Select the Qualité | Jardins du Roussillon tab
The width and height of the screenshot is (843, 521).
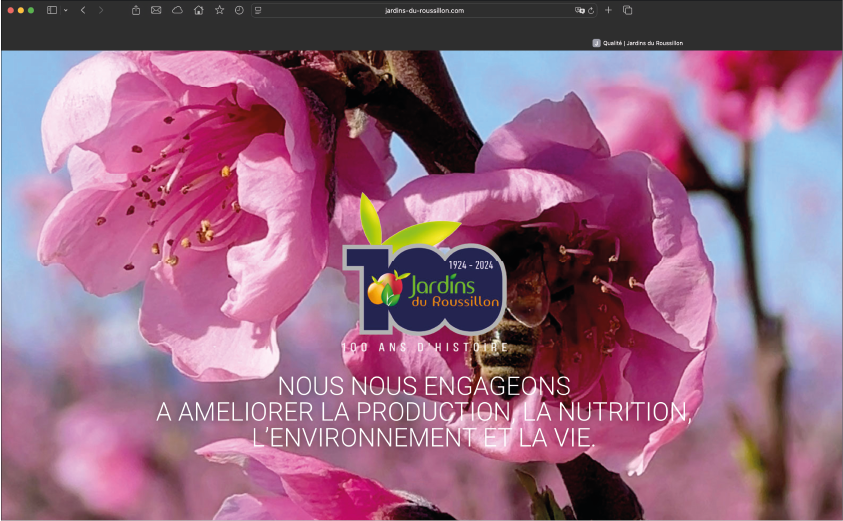[638, 43]
